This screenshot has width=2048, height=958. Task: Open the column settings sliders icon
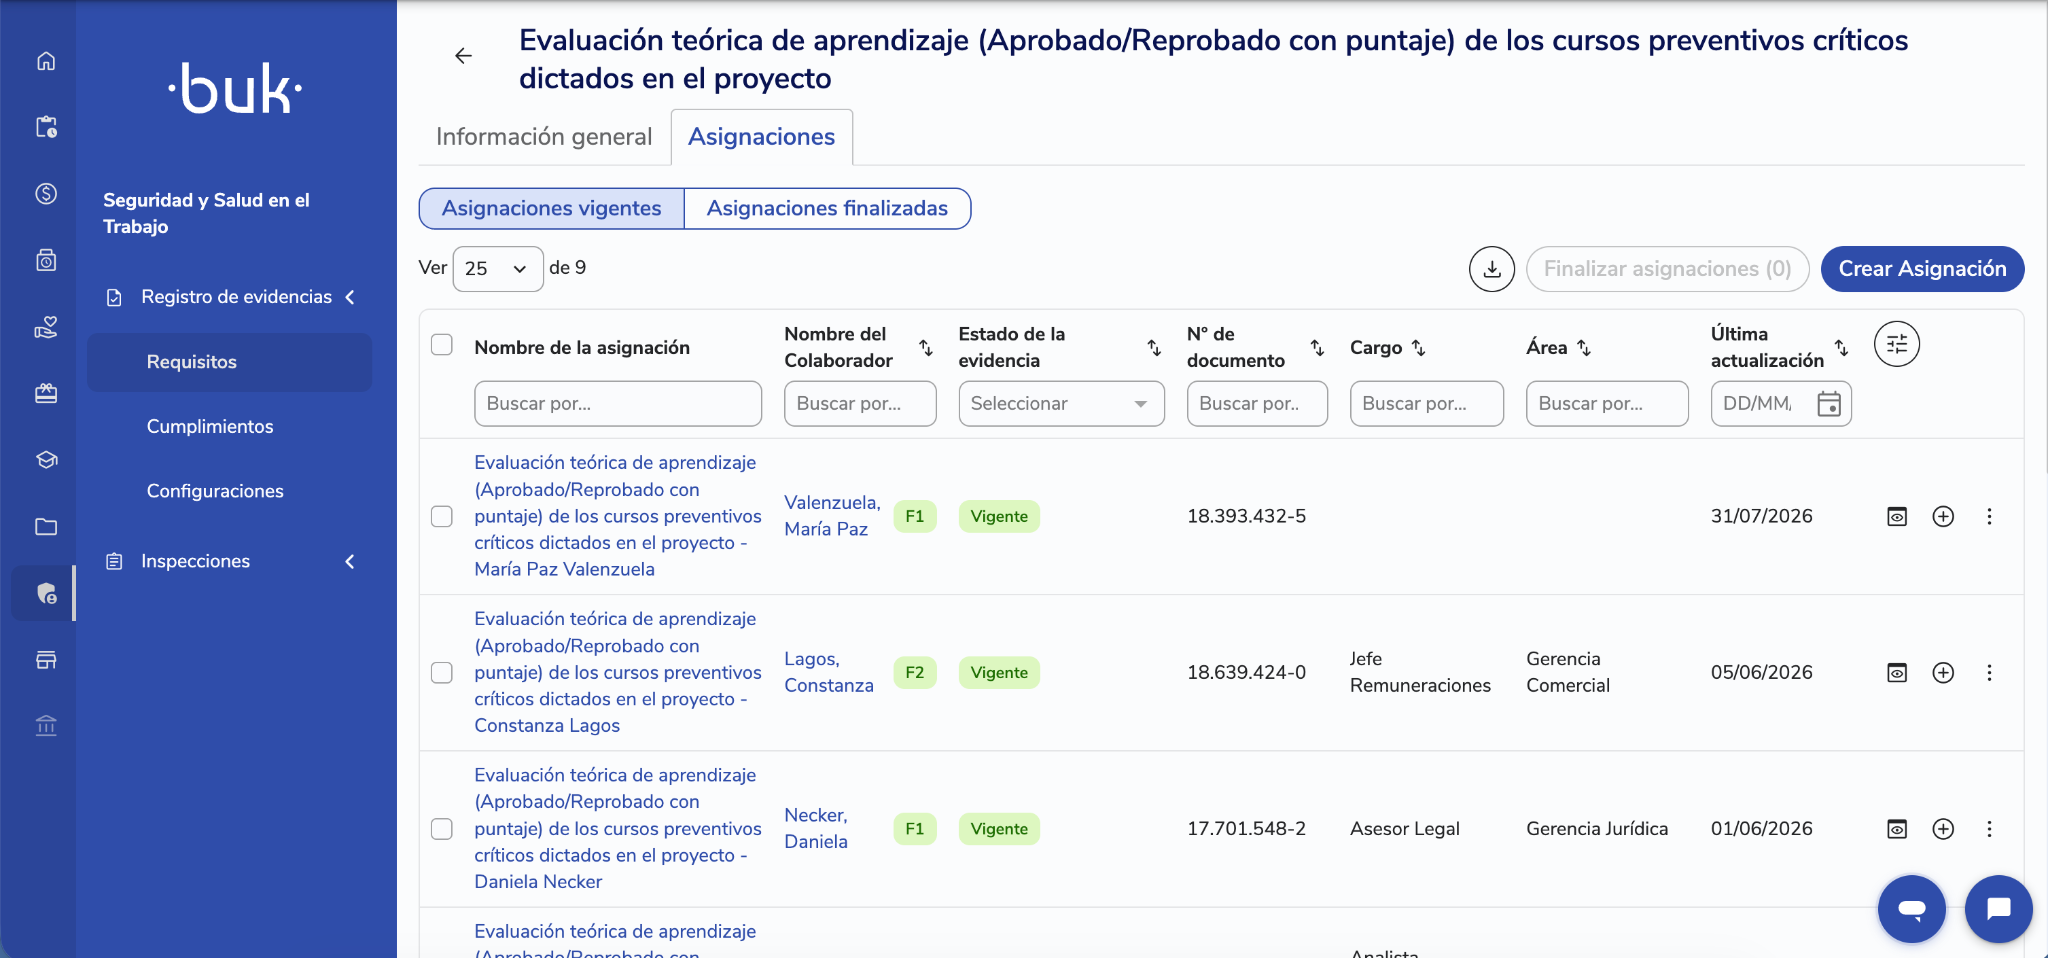click(1896, 345)
